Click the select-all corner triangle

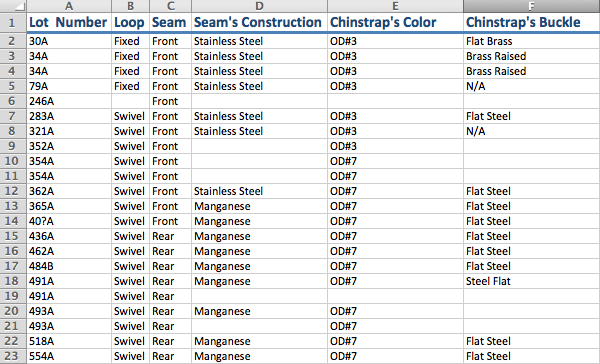[x=13, y=6]
